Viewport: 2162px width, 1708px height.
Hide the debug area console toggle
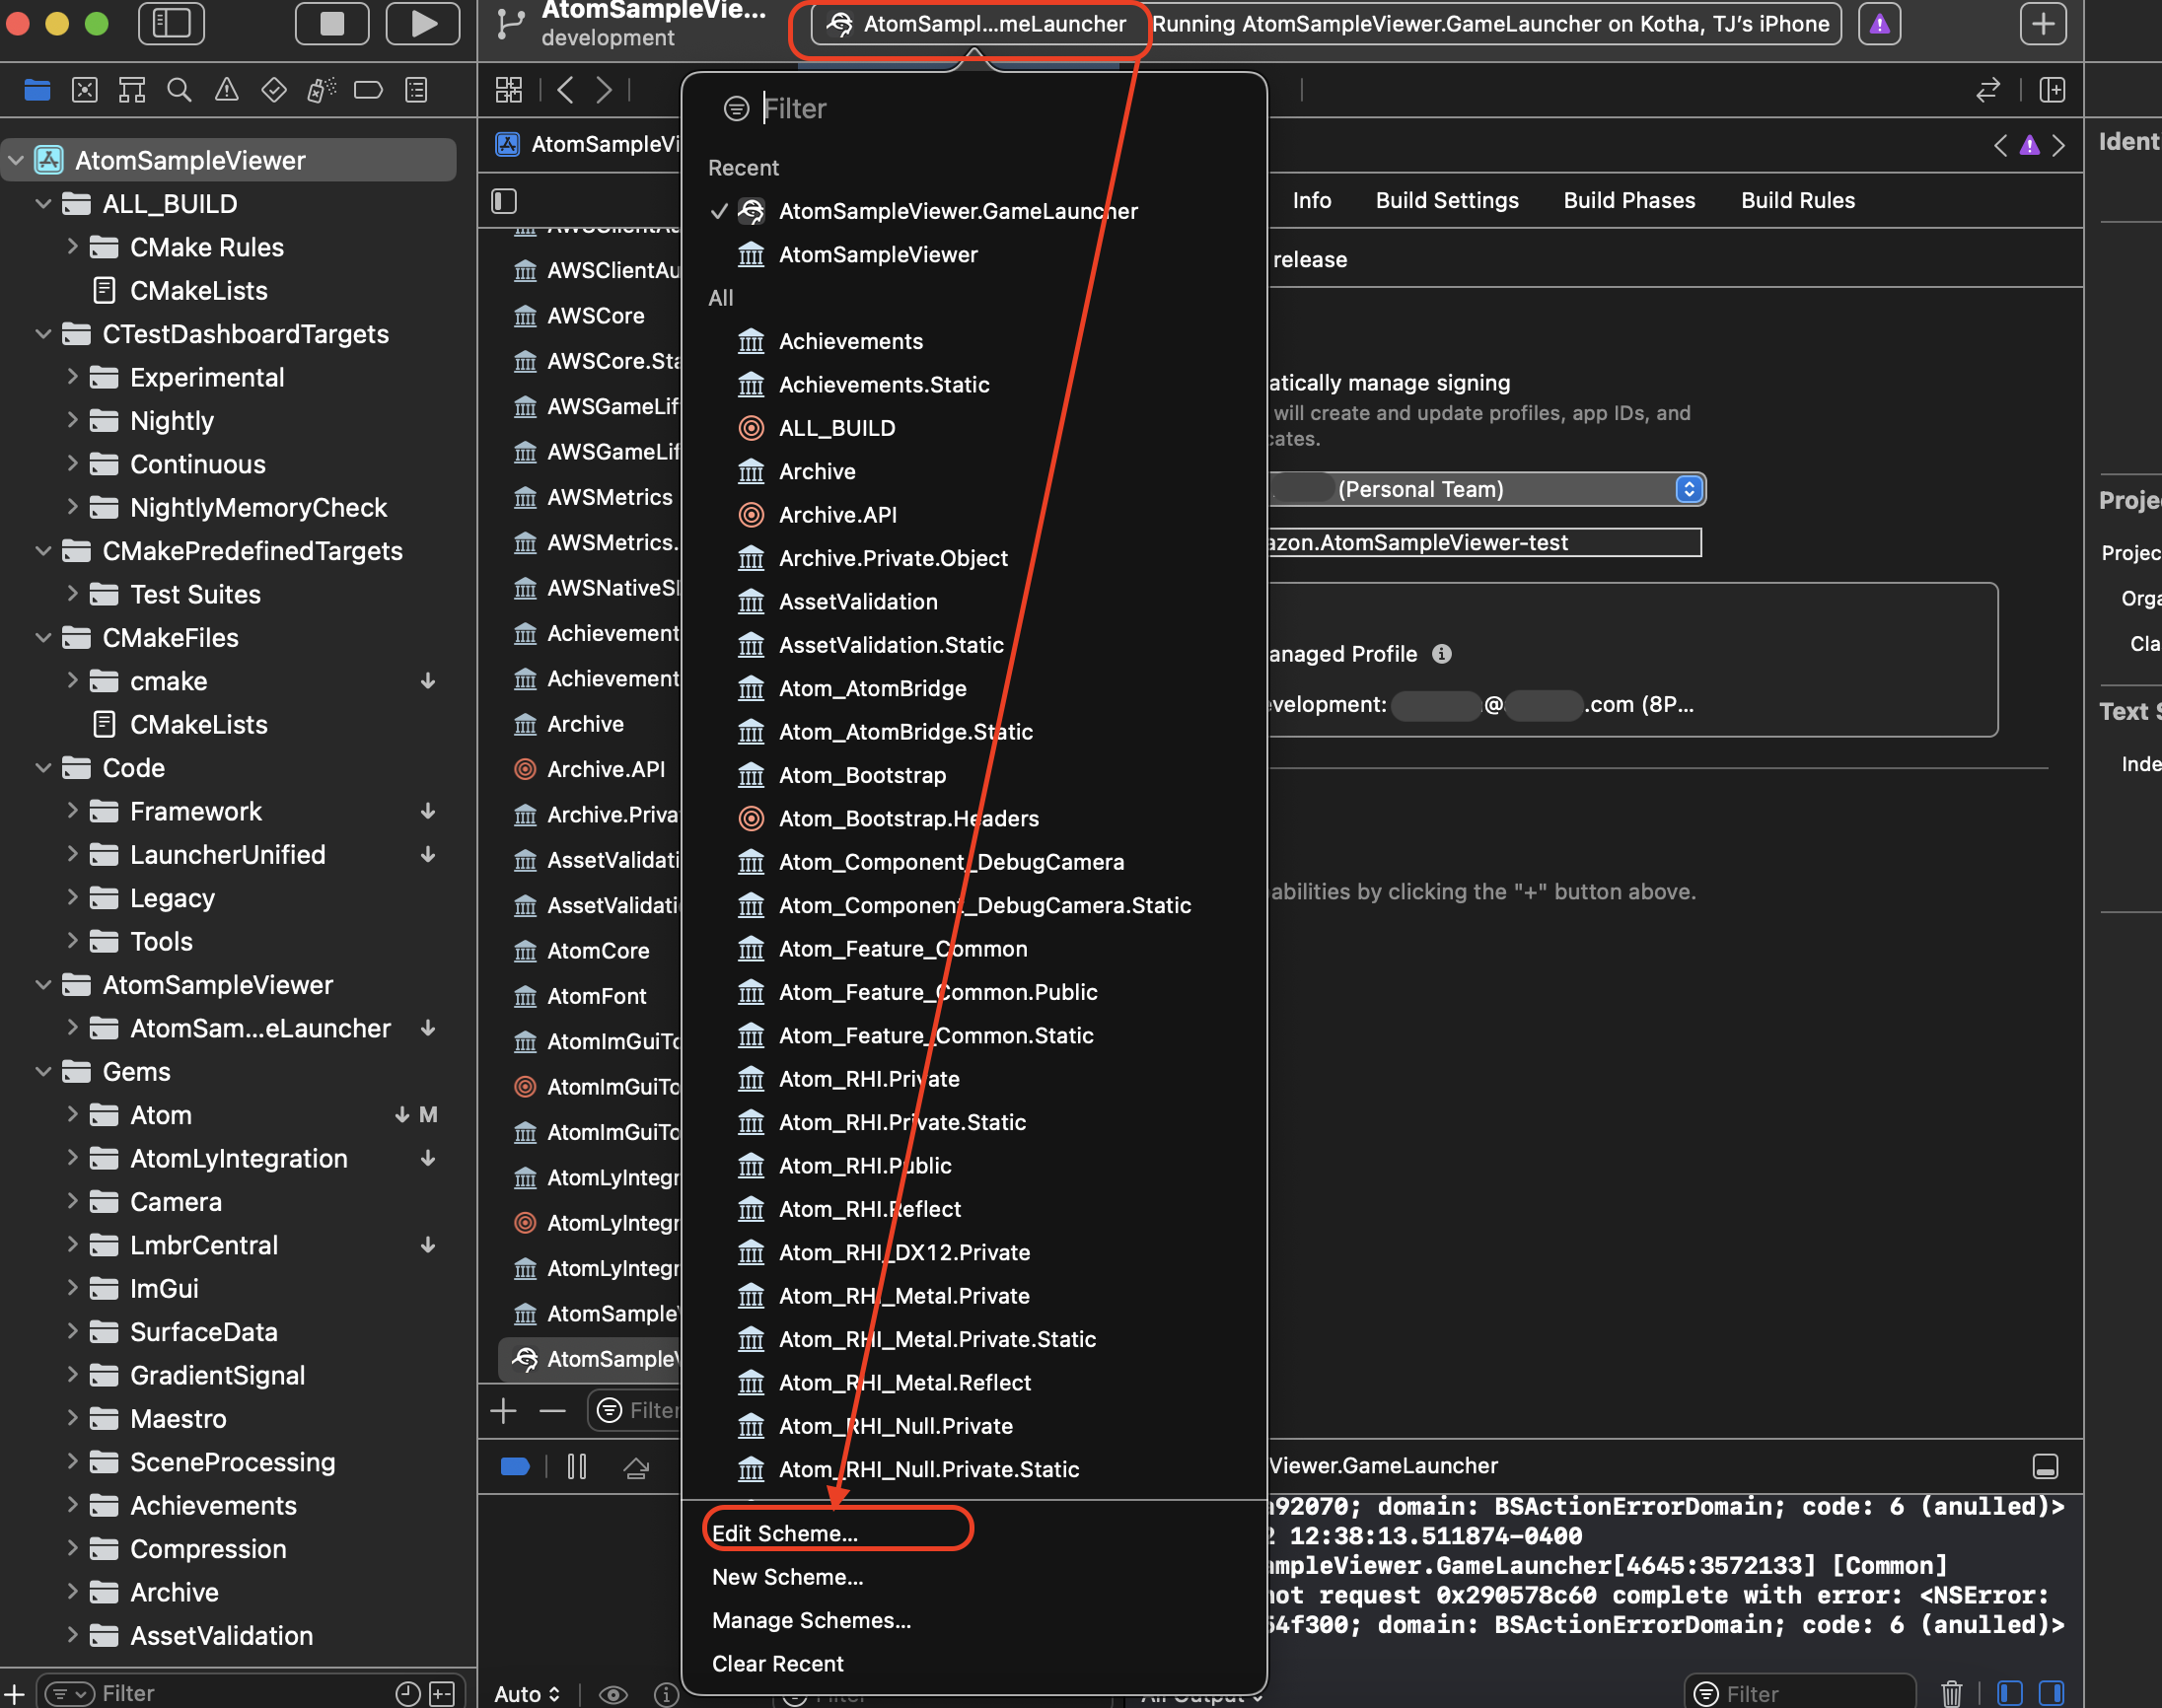pos(2045,1466)
